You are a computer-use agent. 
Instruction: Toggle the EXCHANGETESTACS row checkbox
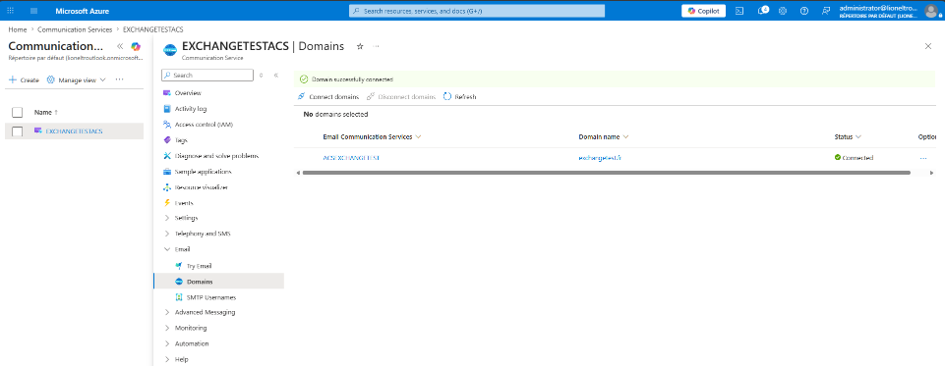coord(17,131)
